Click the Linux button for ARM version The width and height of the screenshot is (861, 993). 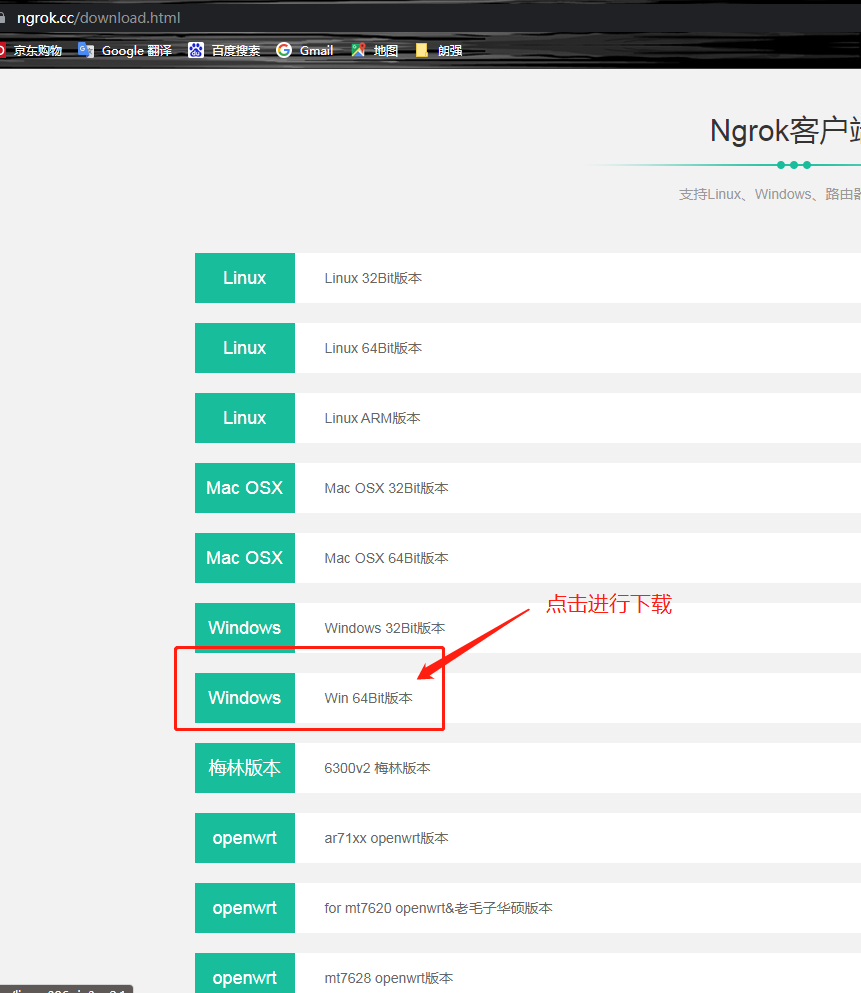[244, 418]
